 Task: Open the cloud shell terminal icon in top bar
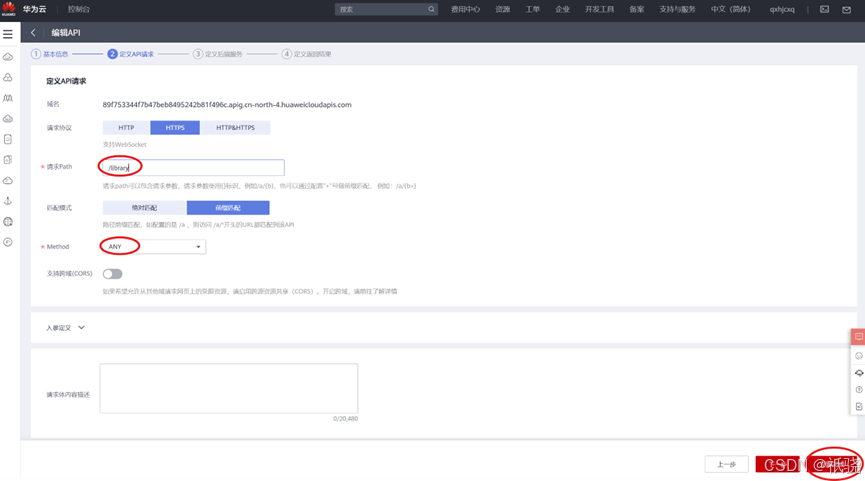824,9
